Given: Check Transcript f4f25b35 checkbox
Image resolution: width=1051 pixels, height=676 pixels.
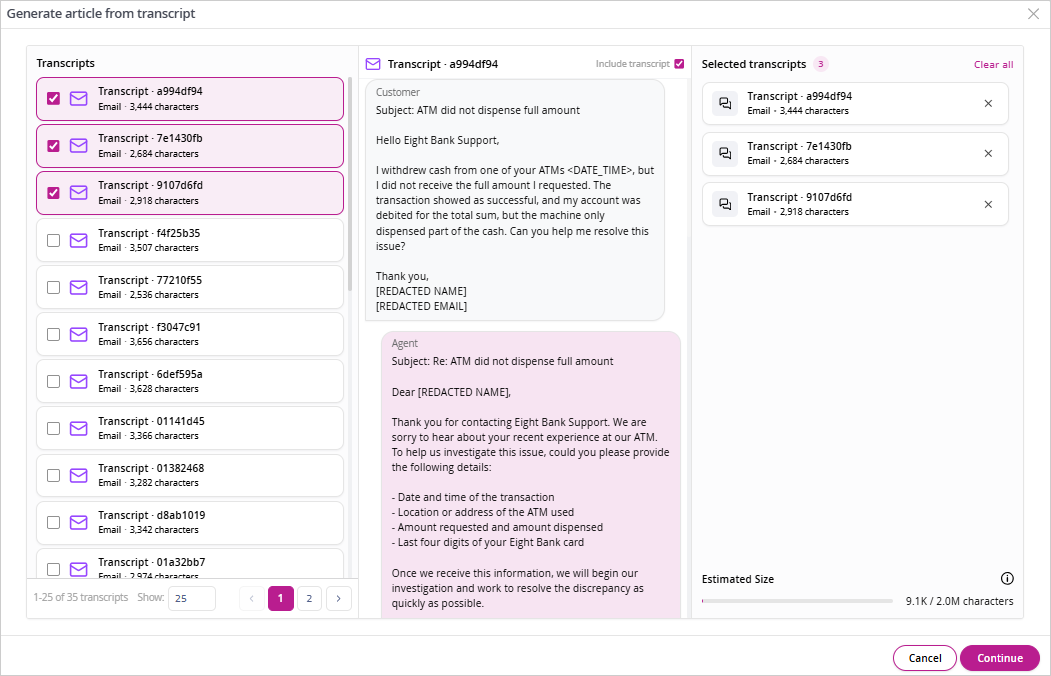Looking at the screenshot, I should pyautogui.click(x=54, y=241).
